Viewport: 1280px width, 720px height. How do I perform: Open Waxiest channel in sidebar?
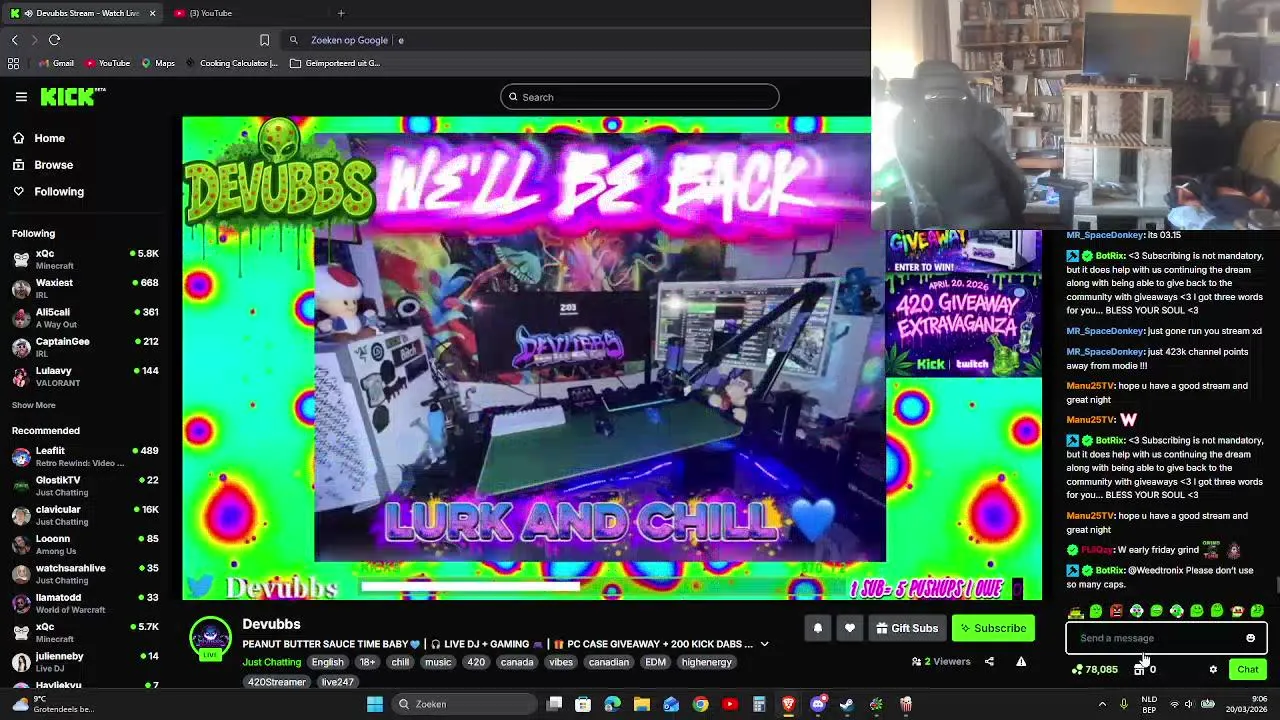(x=85, y=288)
